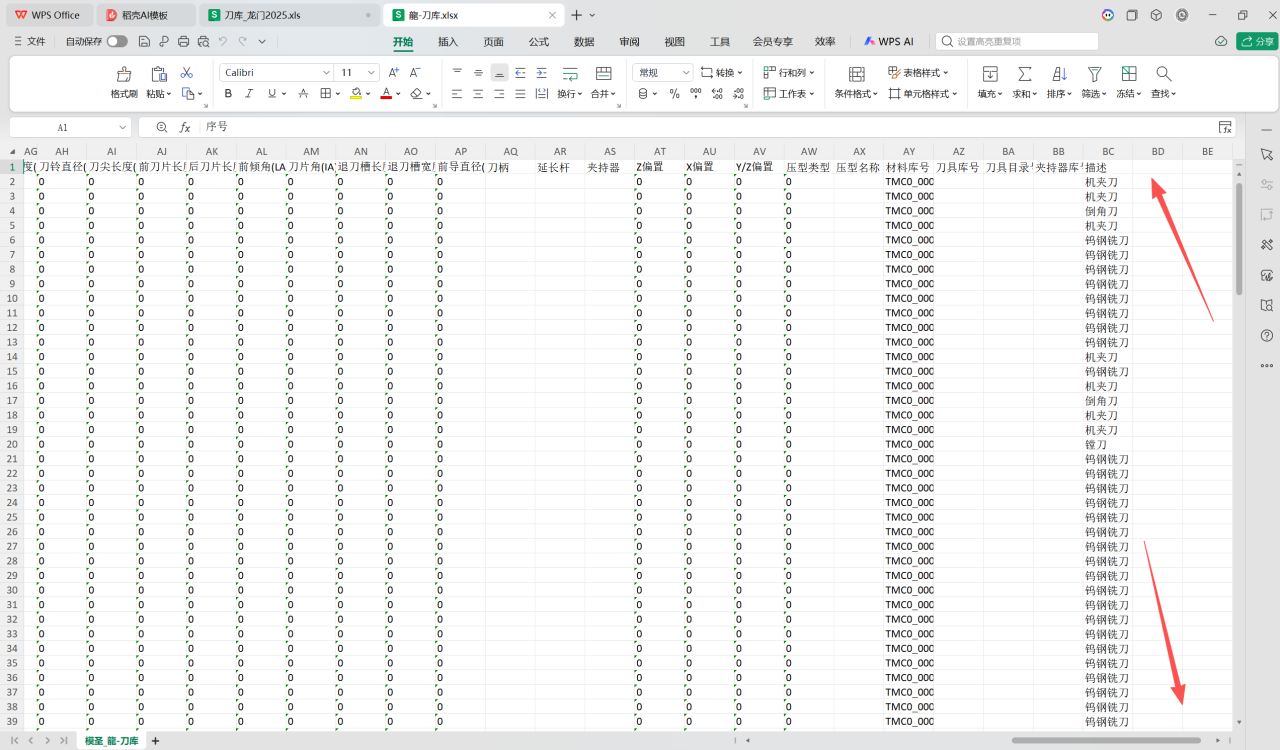Click the Thousands Separator icon
Image resolution: width=1280 pixels, height=750 pixels.
pyautogui.click(x=696, y=94)
